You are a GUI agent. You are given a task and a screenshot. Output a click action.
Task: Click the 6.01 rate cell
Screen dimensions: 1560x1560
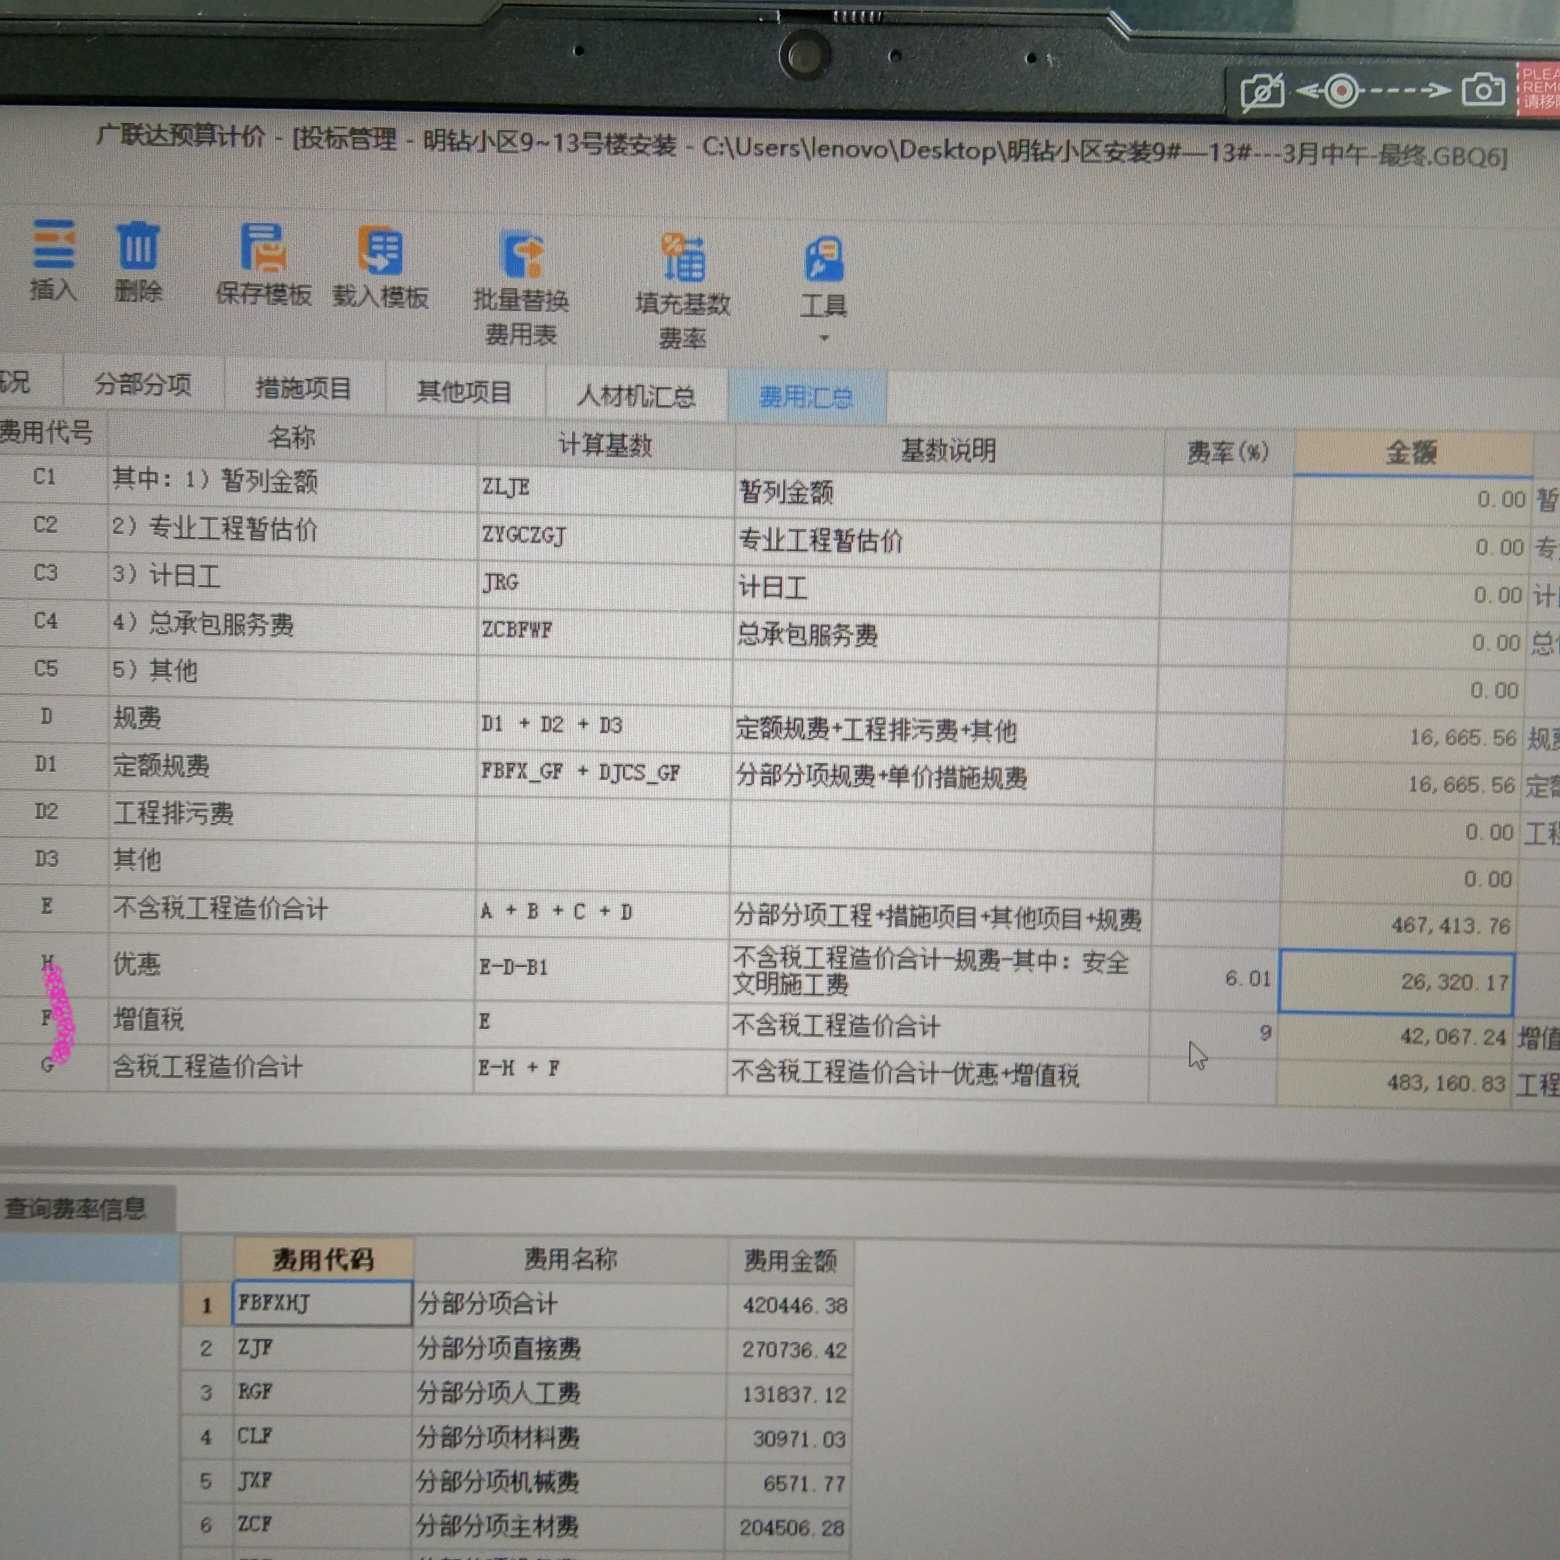pos(1214,978)
